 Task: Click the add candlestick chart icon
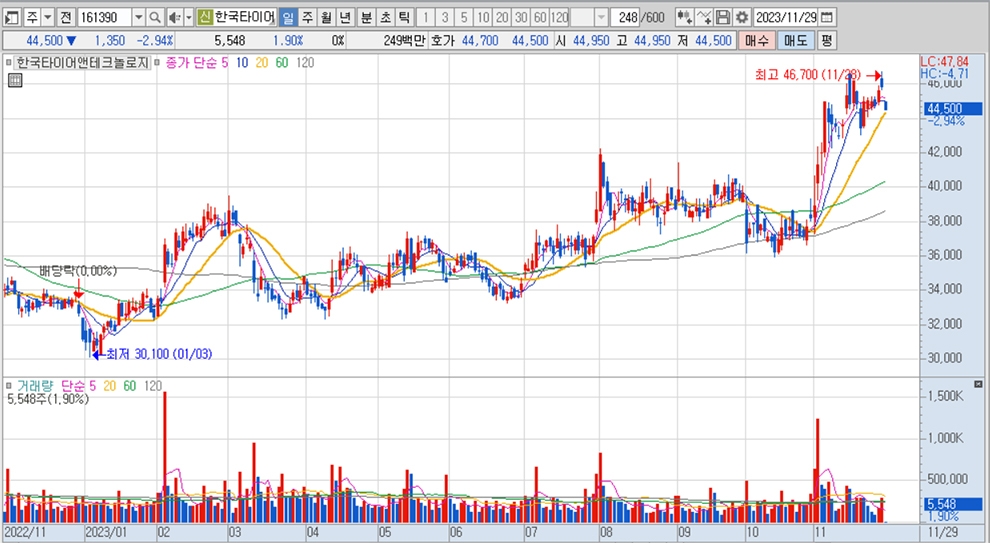pos(684,17)
